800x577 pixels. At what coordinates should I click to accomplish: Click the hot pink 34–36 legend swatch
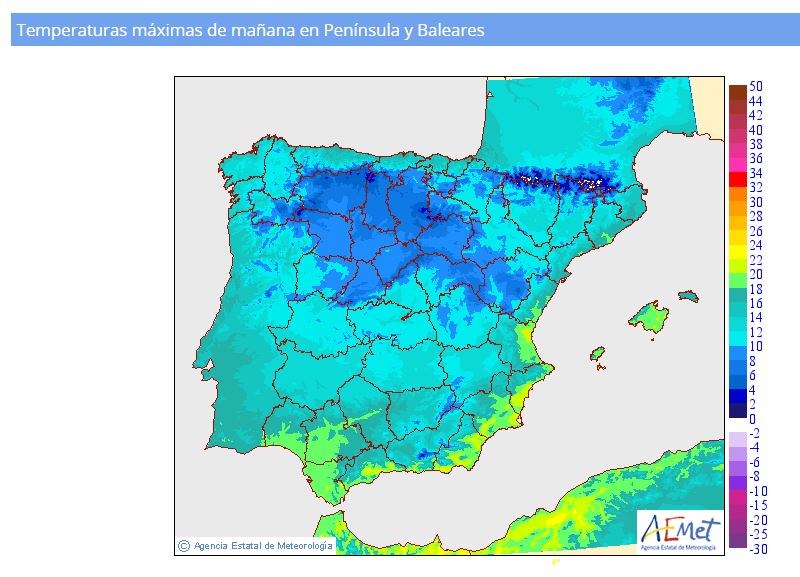(x=737, y=166)
